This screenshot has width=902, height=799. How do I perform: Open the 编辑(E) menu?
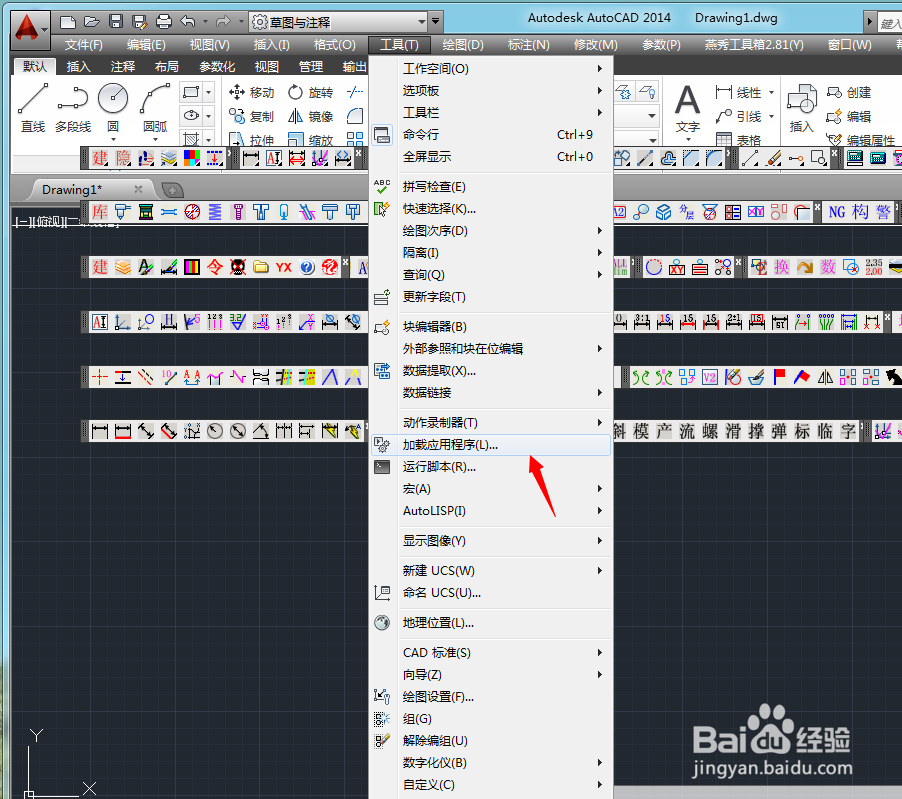[x=146, y=44]
